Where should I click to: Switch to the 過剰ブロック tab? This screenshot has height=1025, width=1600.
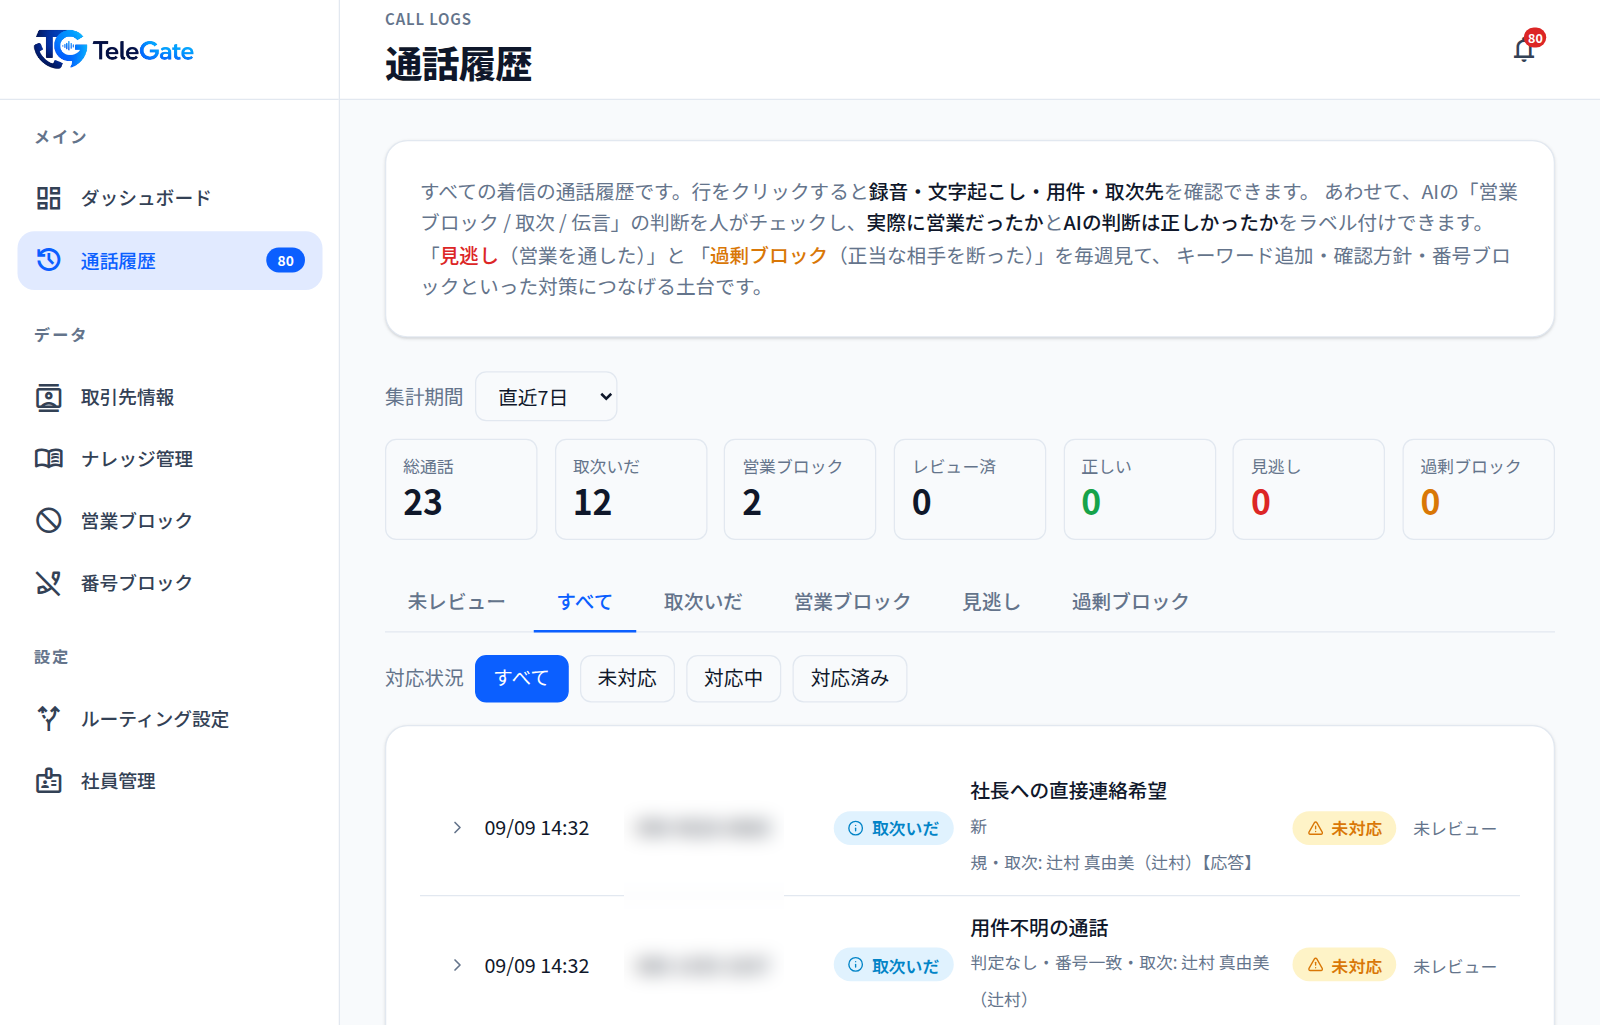point(1130,602)
